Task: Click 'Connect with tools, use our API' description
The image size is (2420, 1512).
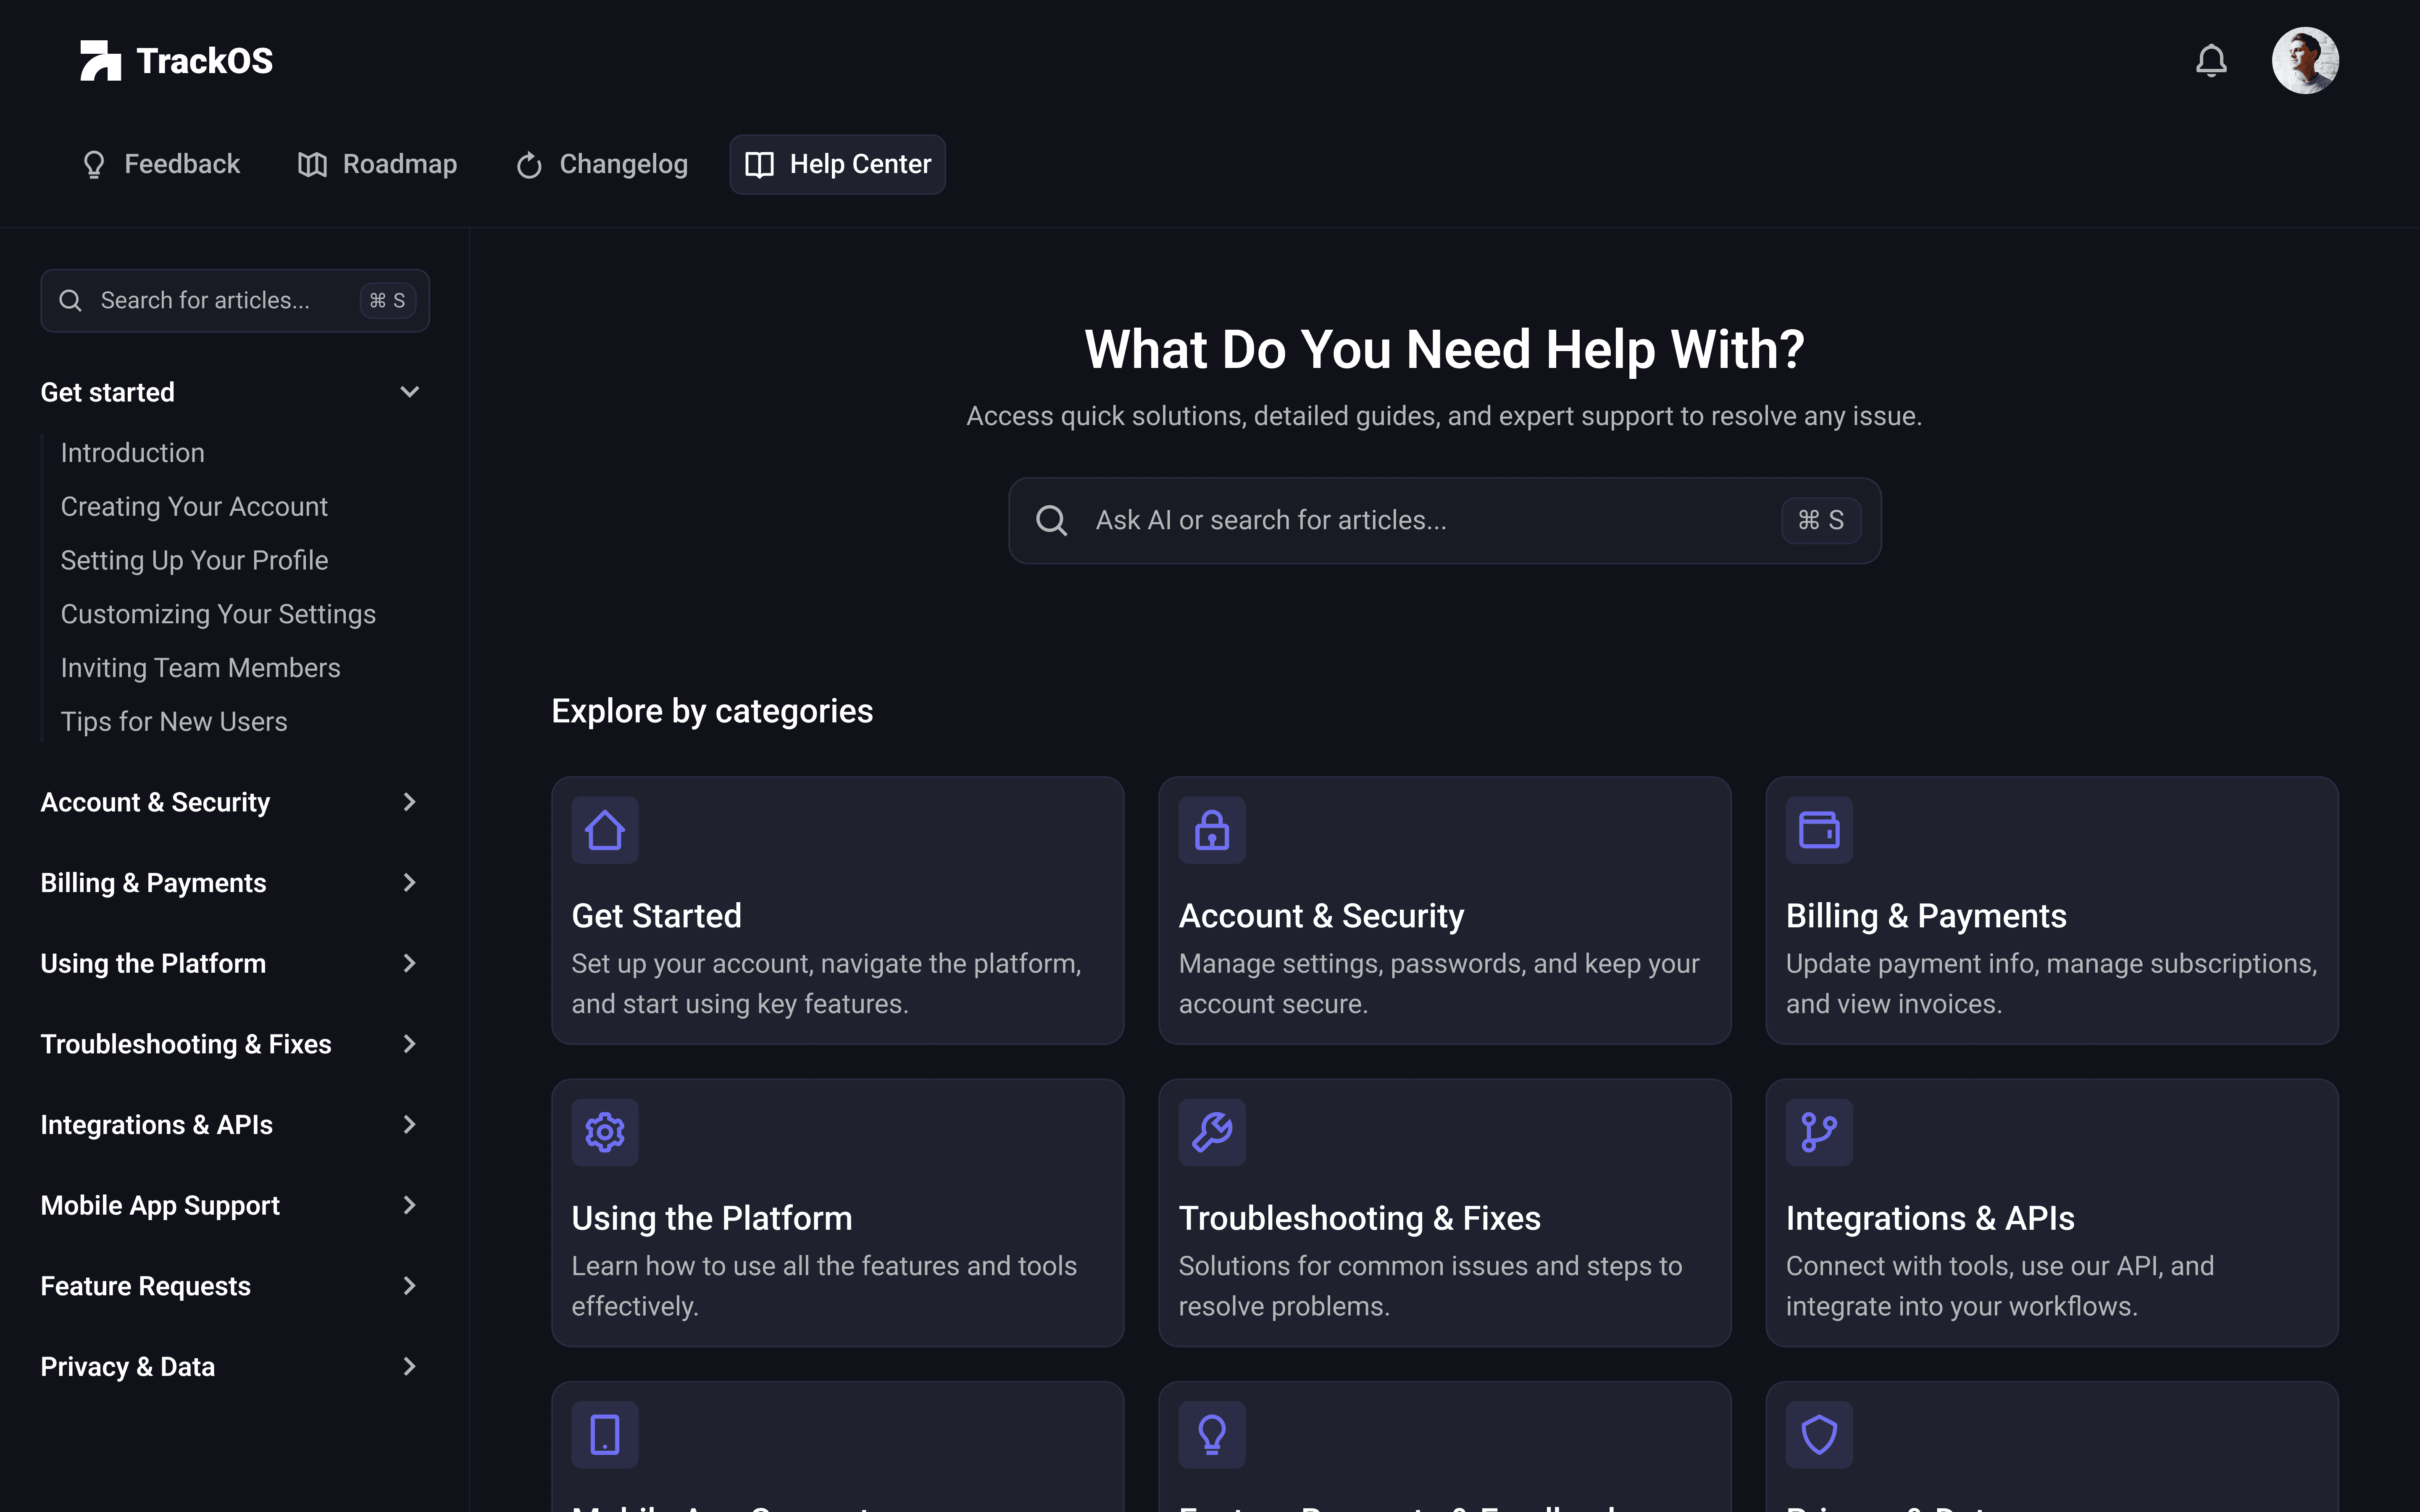Action: [x=2000, y=1286]
